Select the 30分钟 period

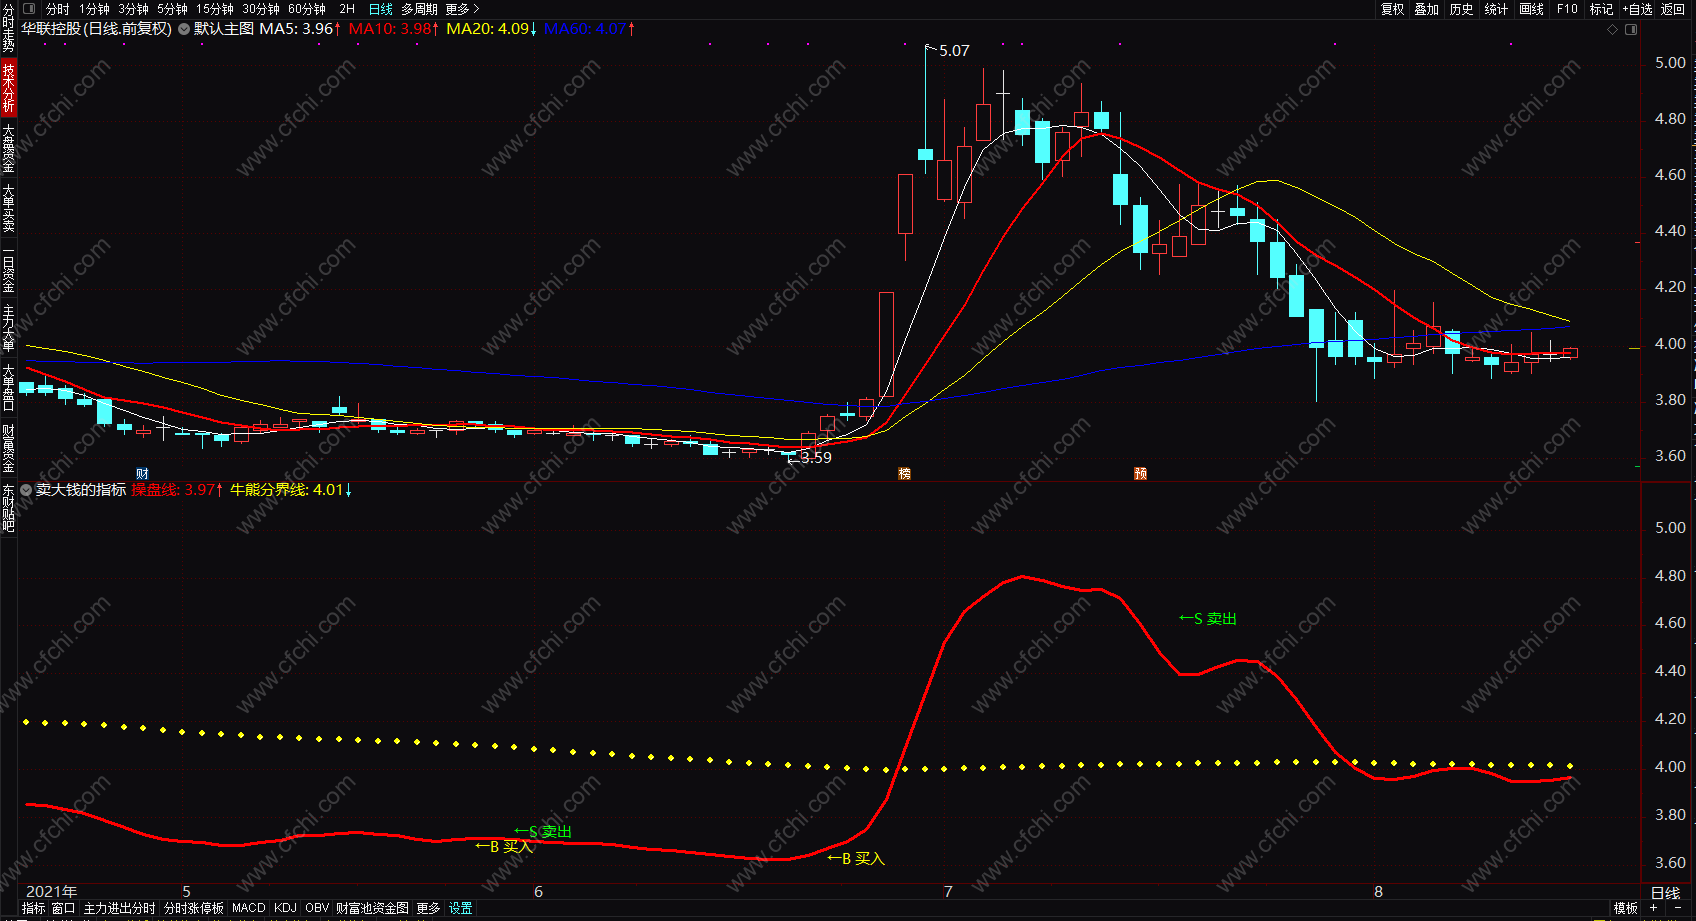click(x=261, y=9)
